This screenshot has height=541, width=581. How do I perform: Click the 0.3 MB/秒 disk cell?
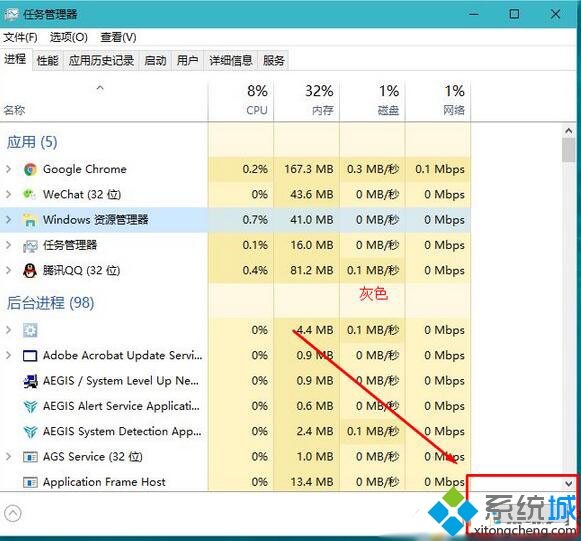click(373, 169)
